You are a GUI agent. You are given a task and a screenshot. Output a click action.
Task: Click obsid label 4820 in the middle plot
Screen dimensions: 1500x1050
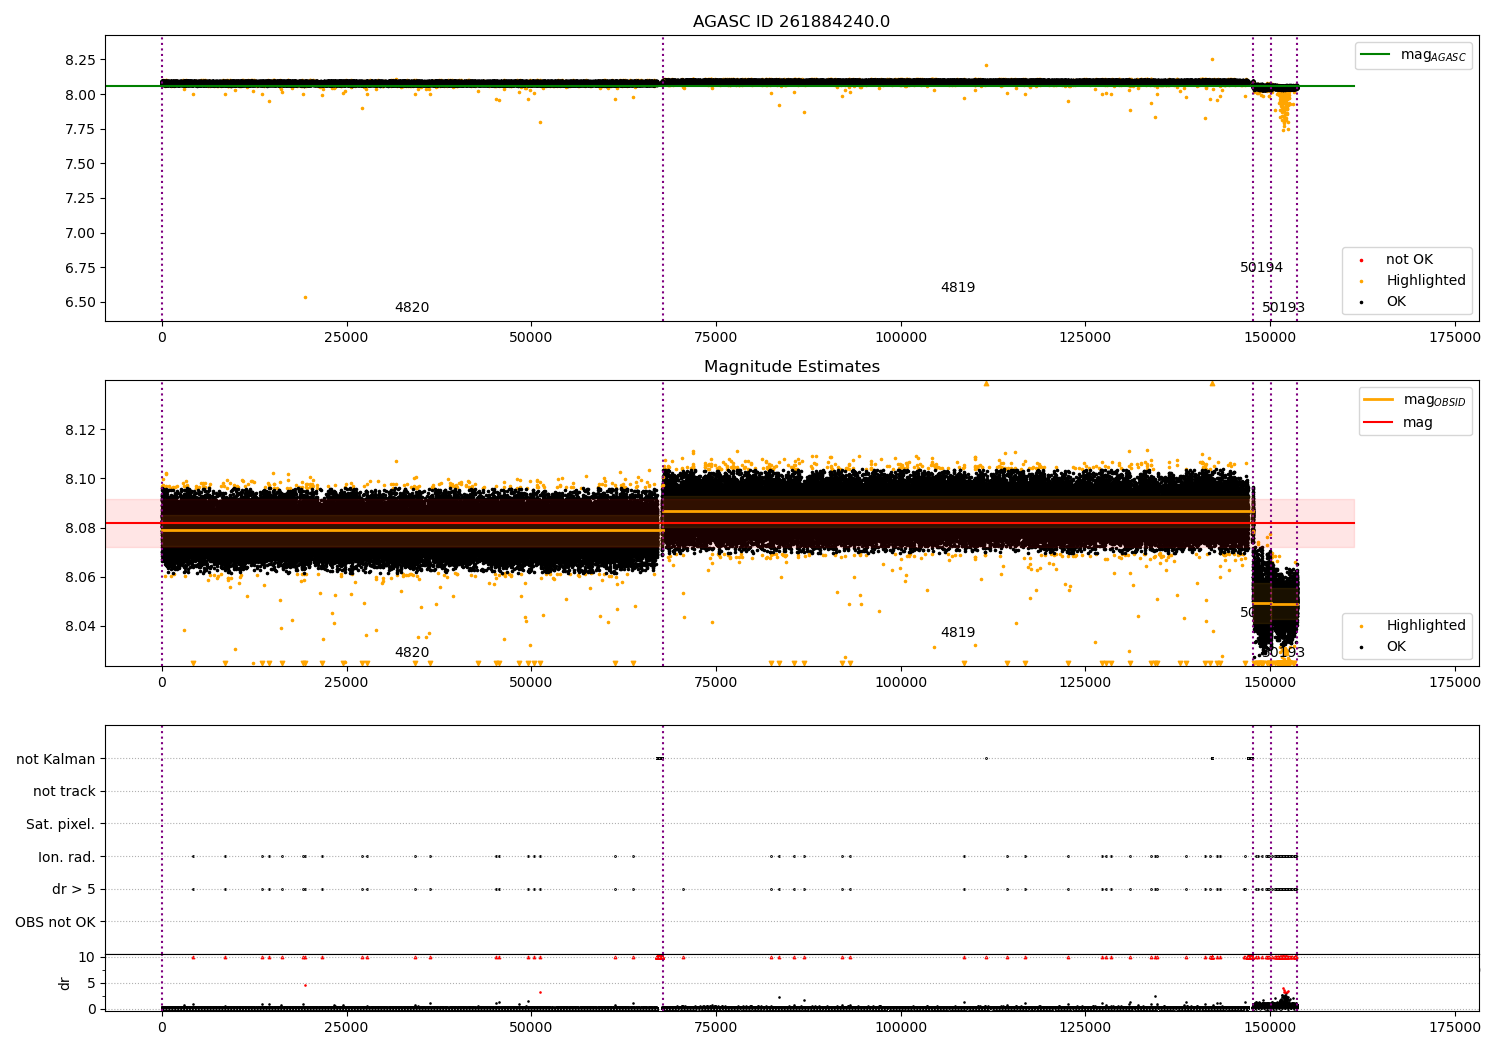pyautogui.click(x=412, y=653)
